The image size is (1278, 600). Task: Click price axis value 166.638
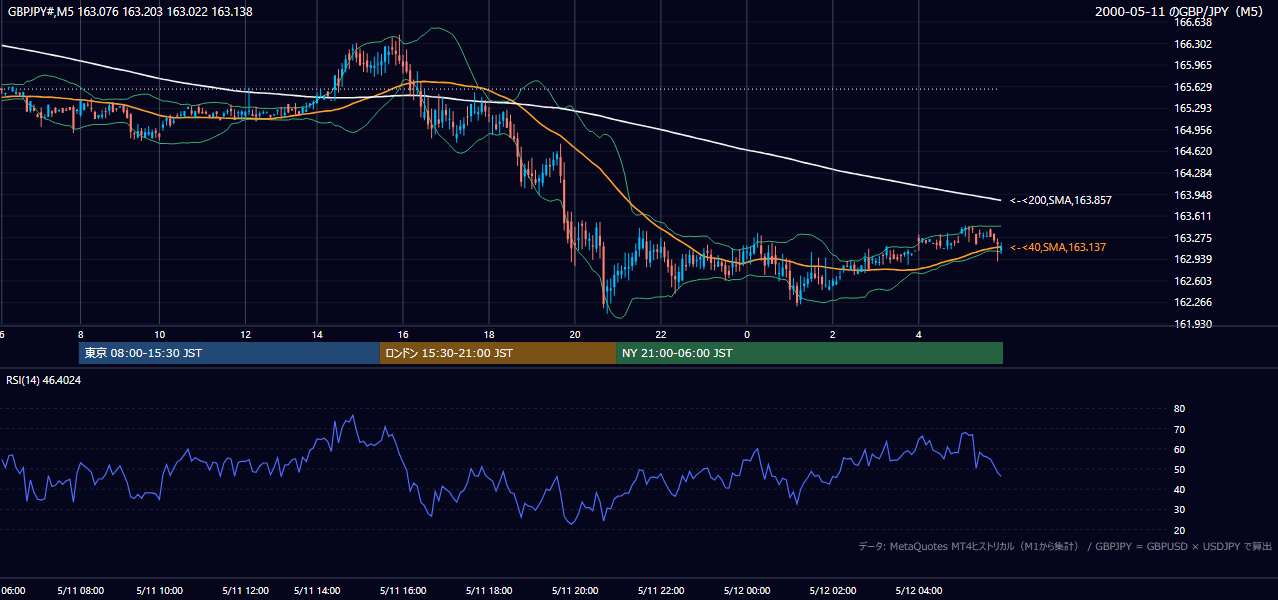pyautogui.click(x=1192, y=22)
